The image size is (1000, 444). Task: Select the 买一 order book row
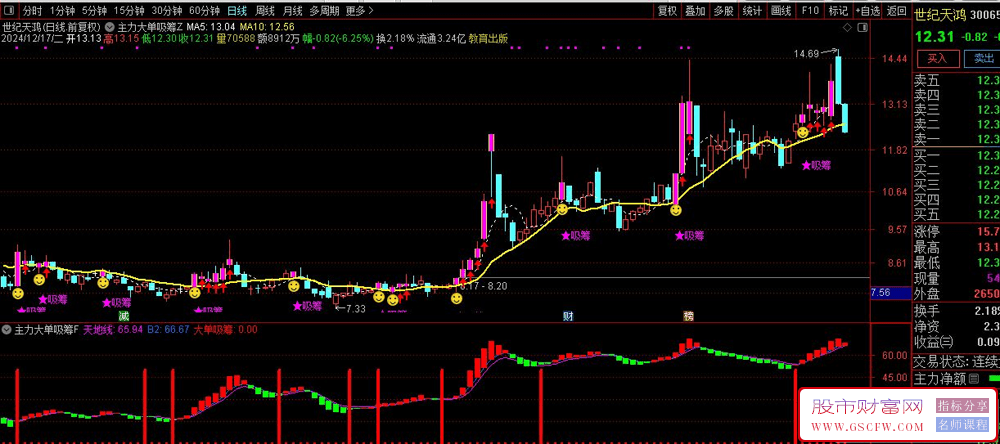pyautogui.click(x=957, y=156)
